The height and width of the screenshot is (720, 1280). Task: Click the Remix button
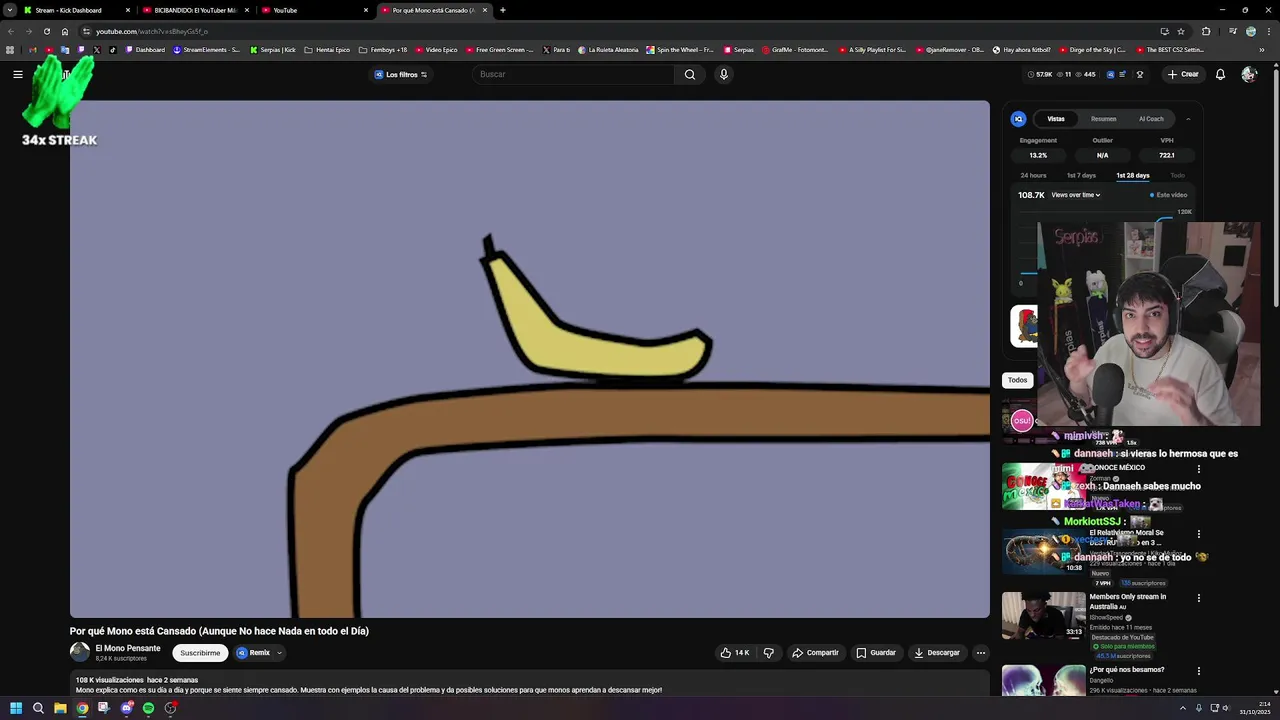(253, 653)
